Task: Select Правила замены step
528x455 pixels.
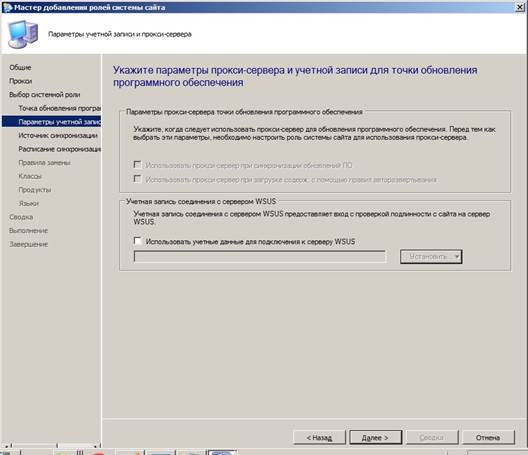Action: click(x=44, y=163)
